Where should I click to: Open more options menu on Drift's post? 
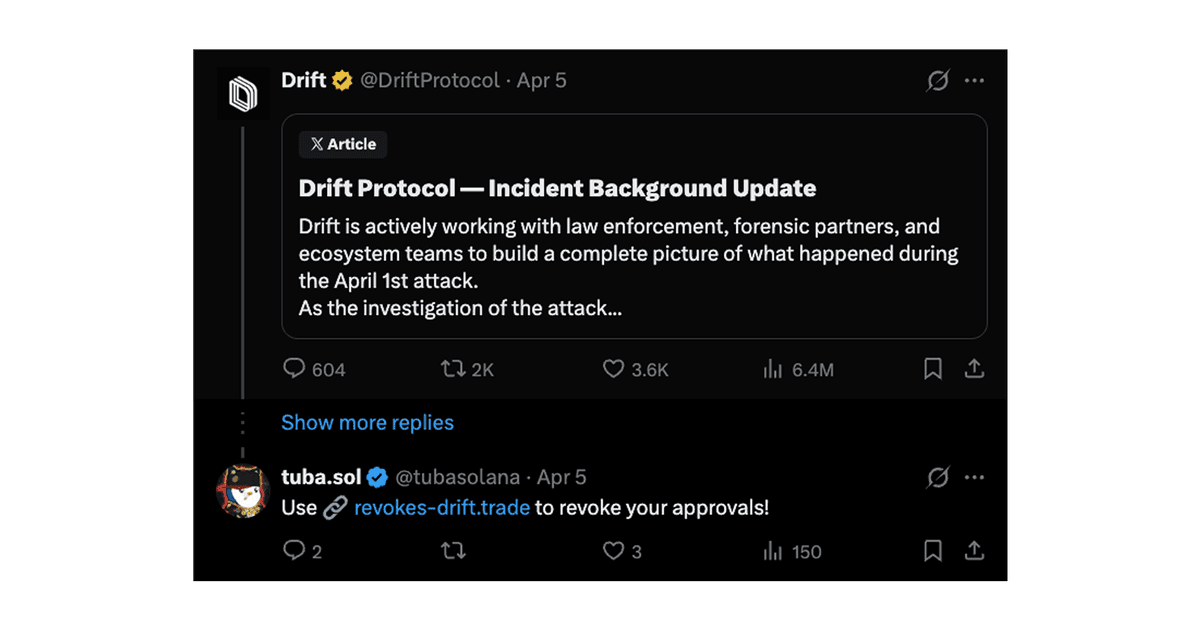974,81
